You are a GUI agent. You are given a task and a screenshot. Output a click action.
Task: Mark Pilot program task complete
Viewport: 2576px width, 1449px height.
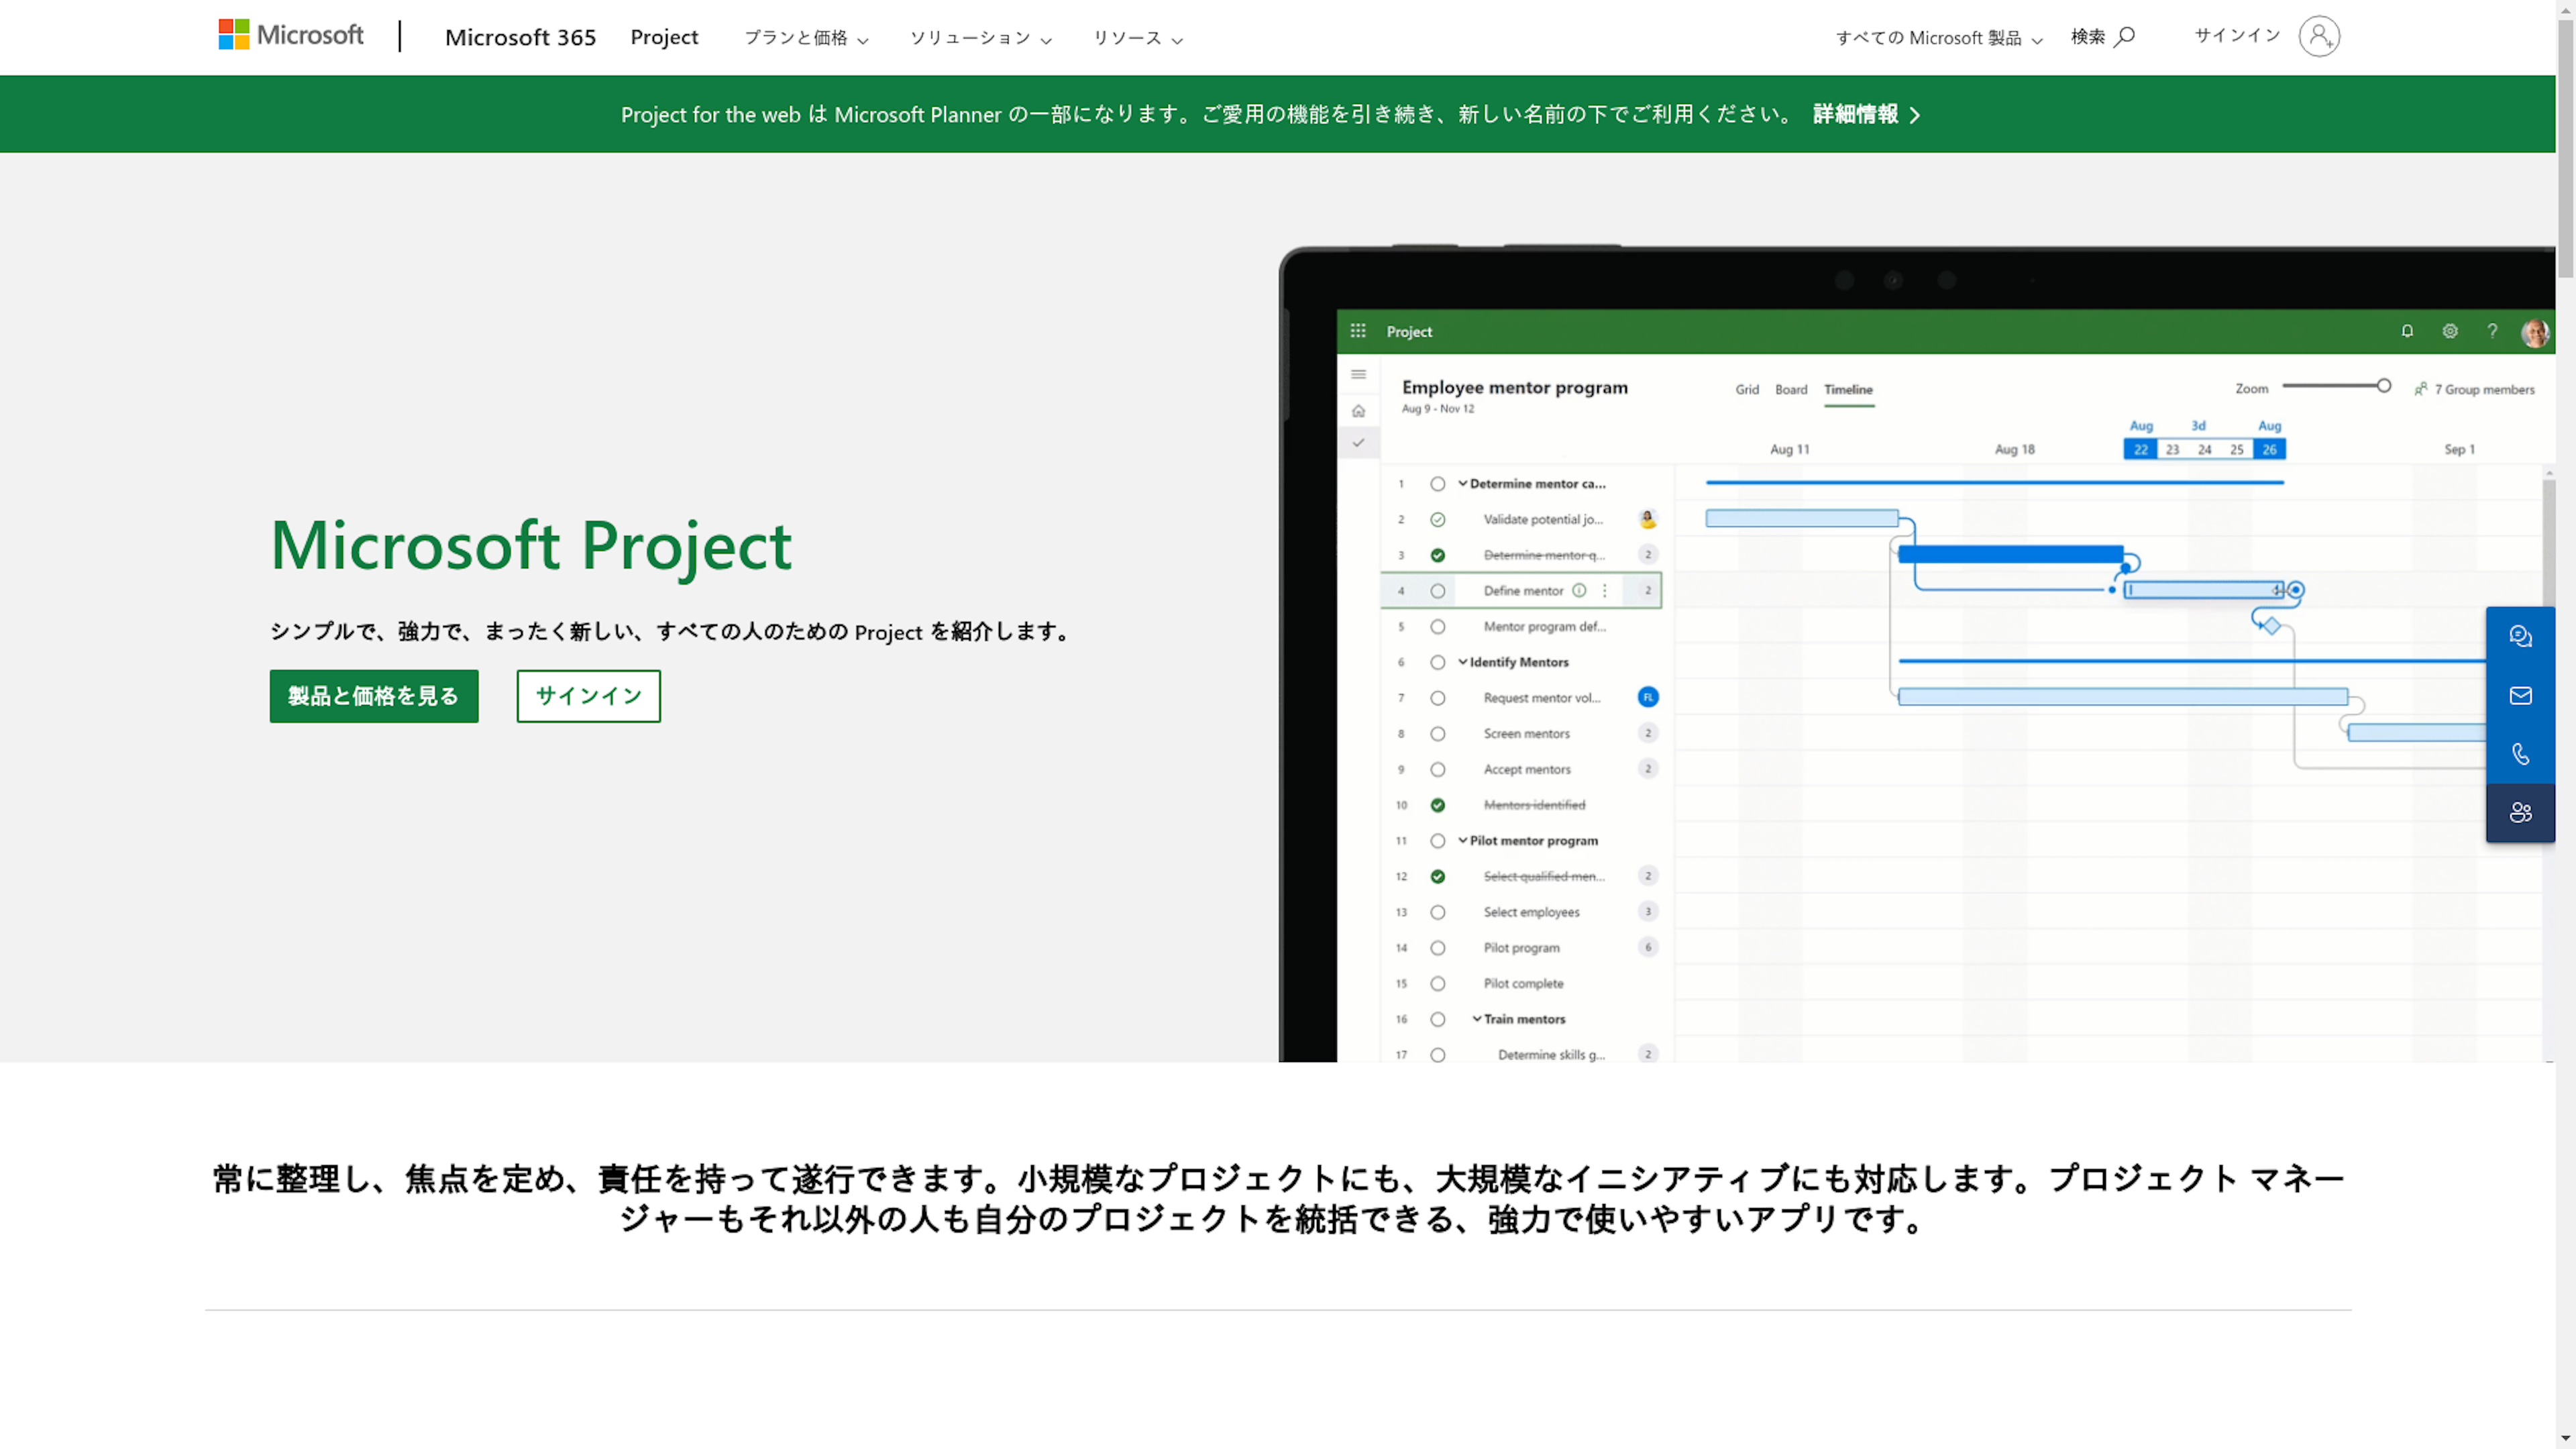click(1437, 948)
